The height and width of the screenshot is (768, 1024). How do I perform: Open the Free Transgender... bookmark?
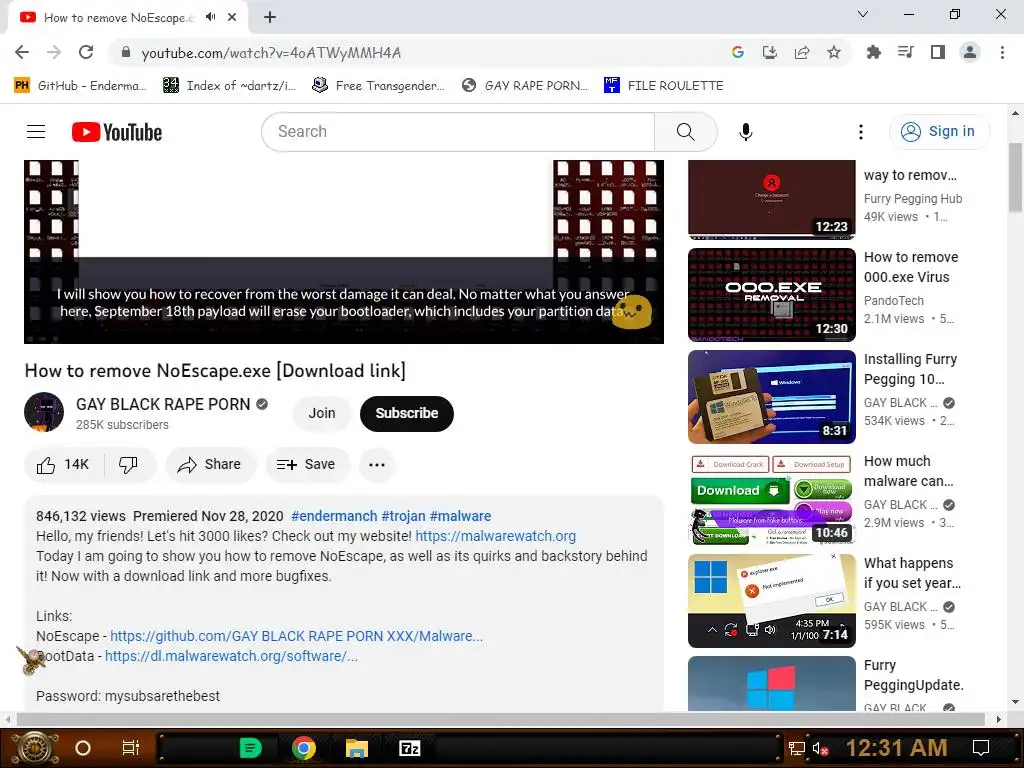click(378, 86)
